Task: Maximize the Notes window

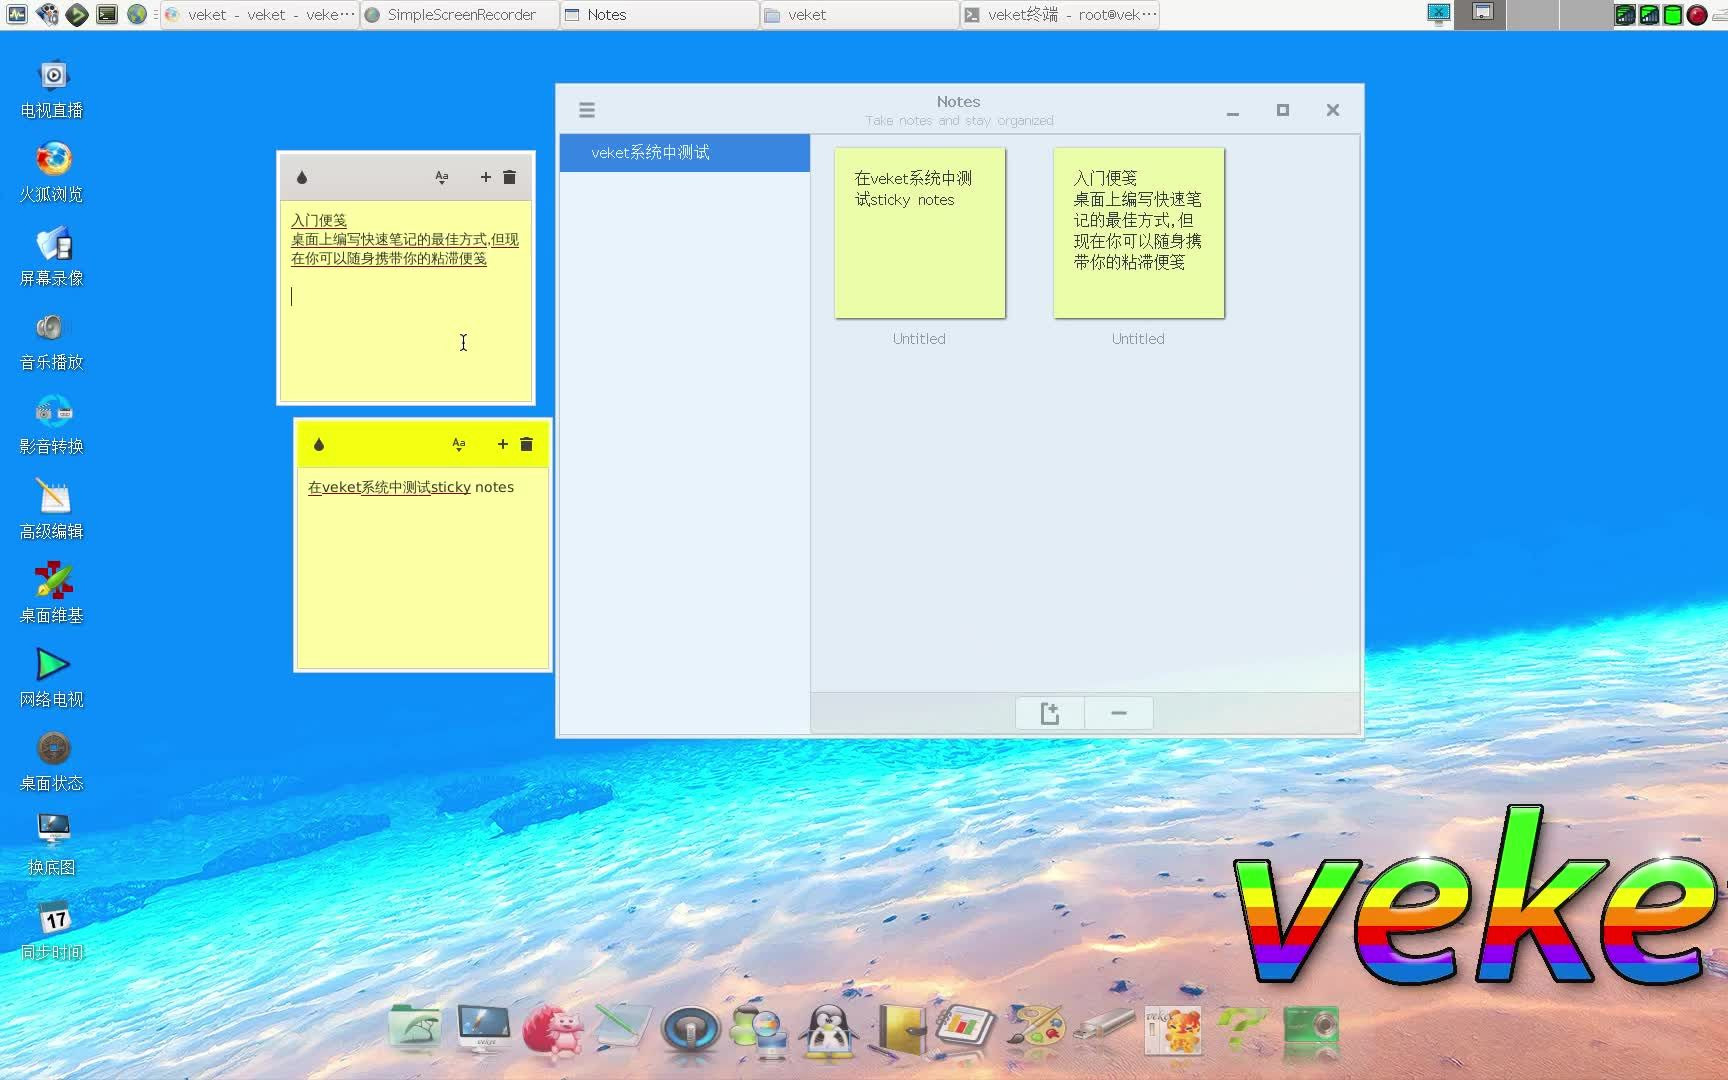Action: (x=1283, y=110)
